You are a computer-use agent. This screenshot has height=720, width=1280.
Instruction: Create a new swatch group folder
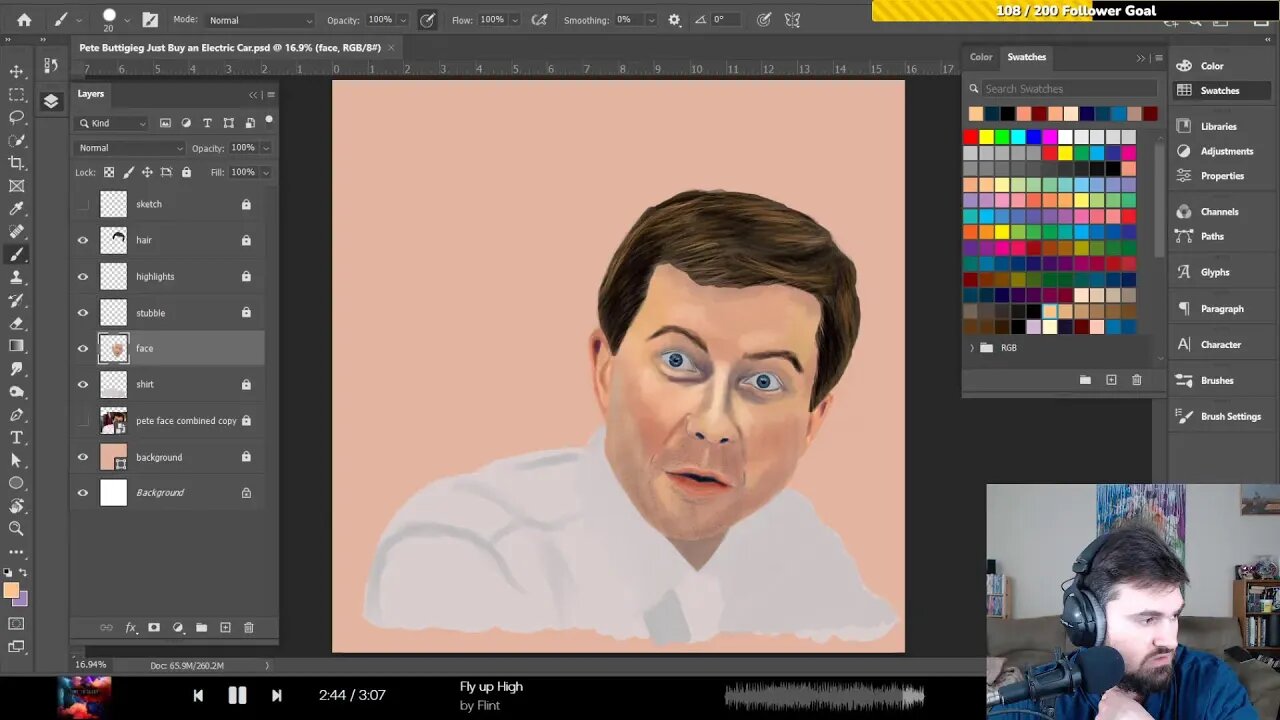pyautogui.click(x=1085, y=380)
